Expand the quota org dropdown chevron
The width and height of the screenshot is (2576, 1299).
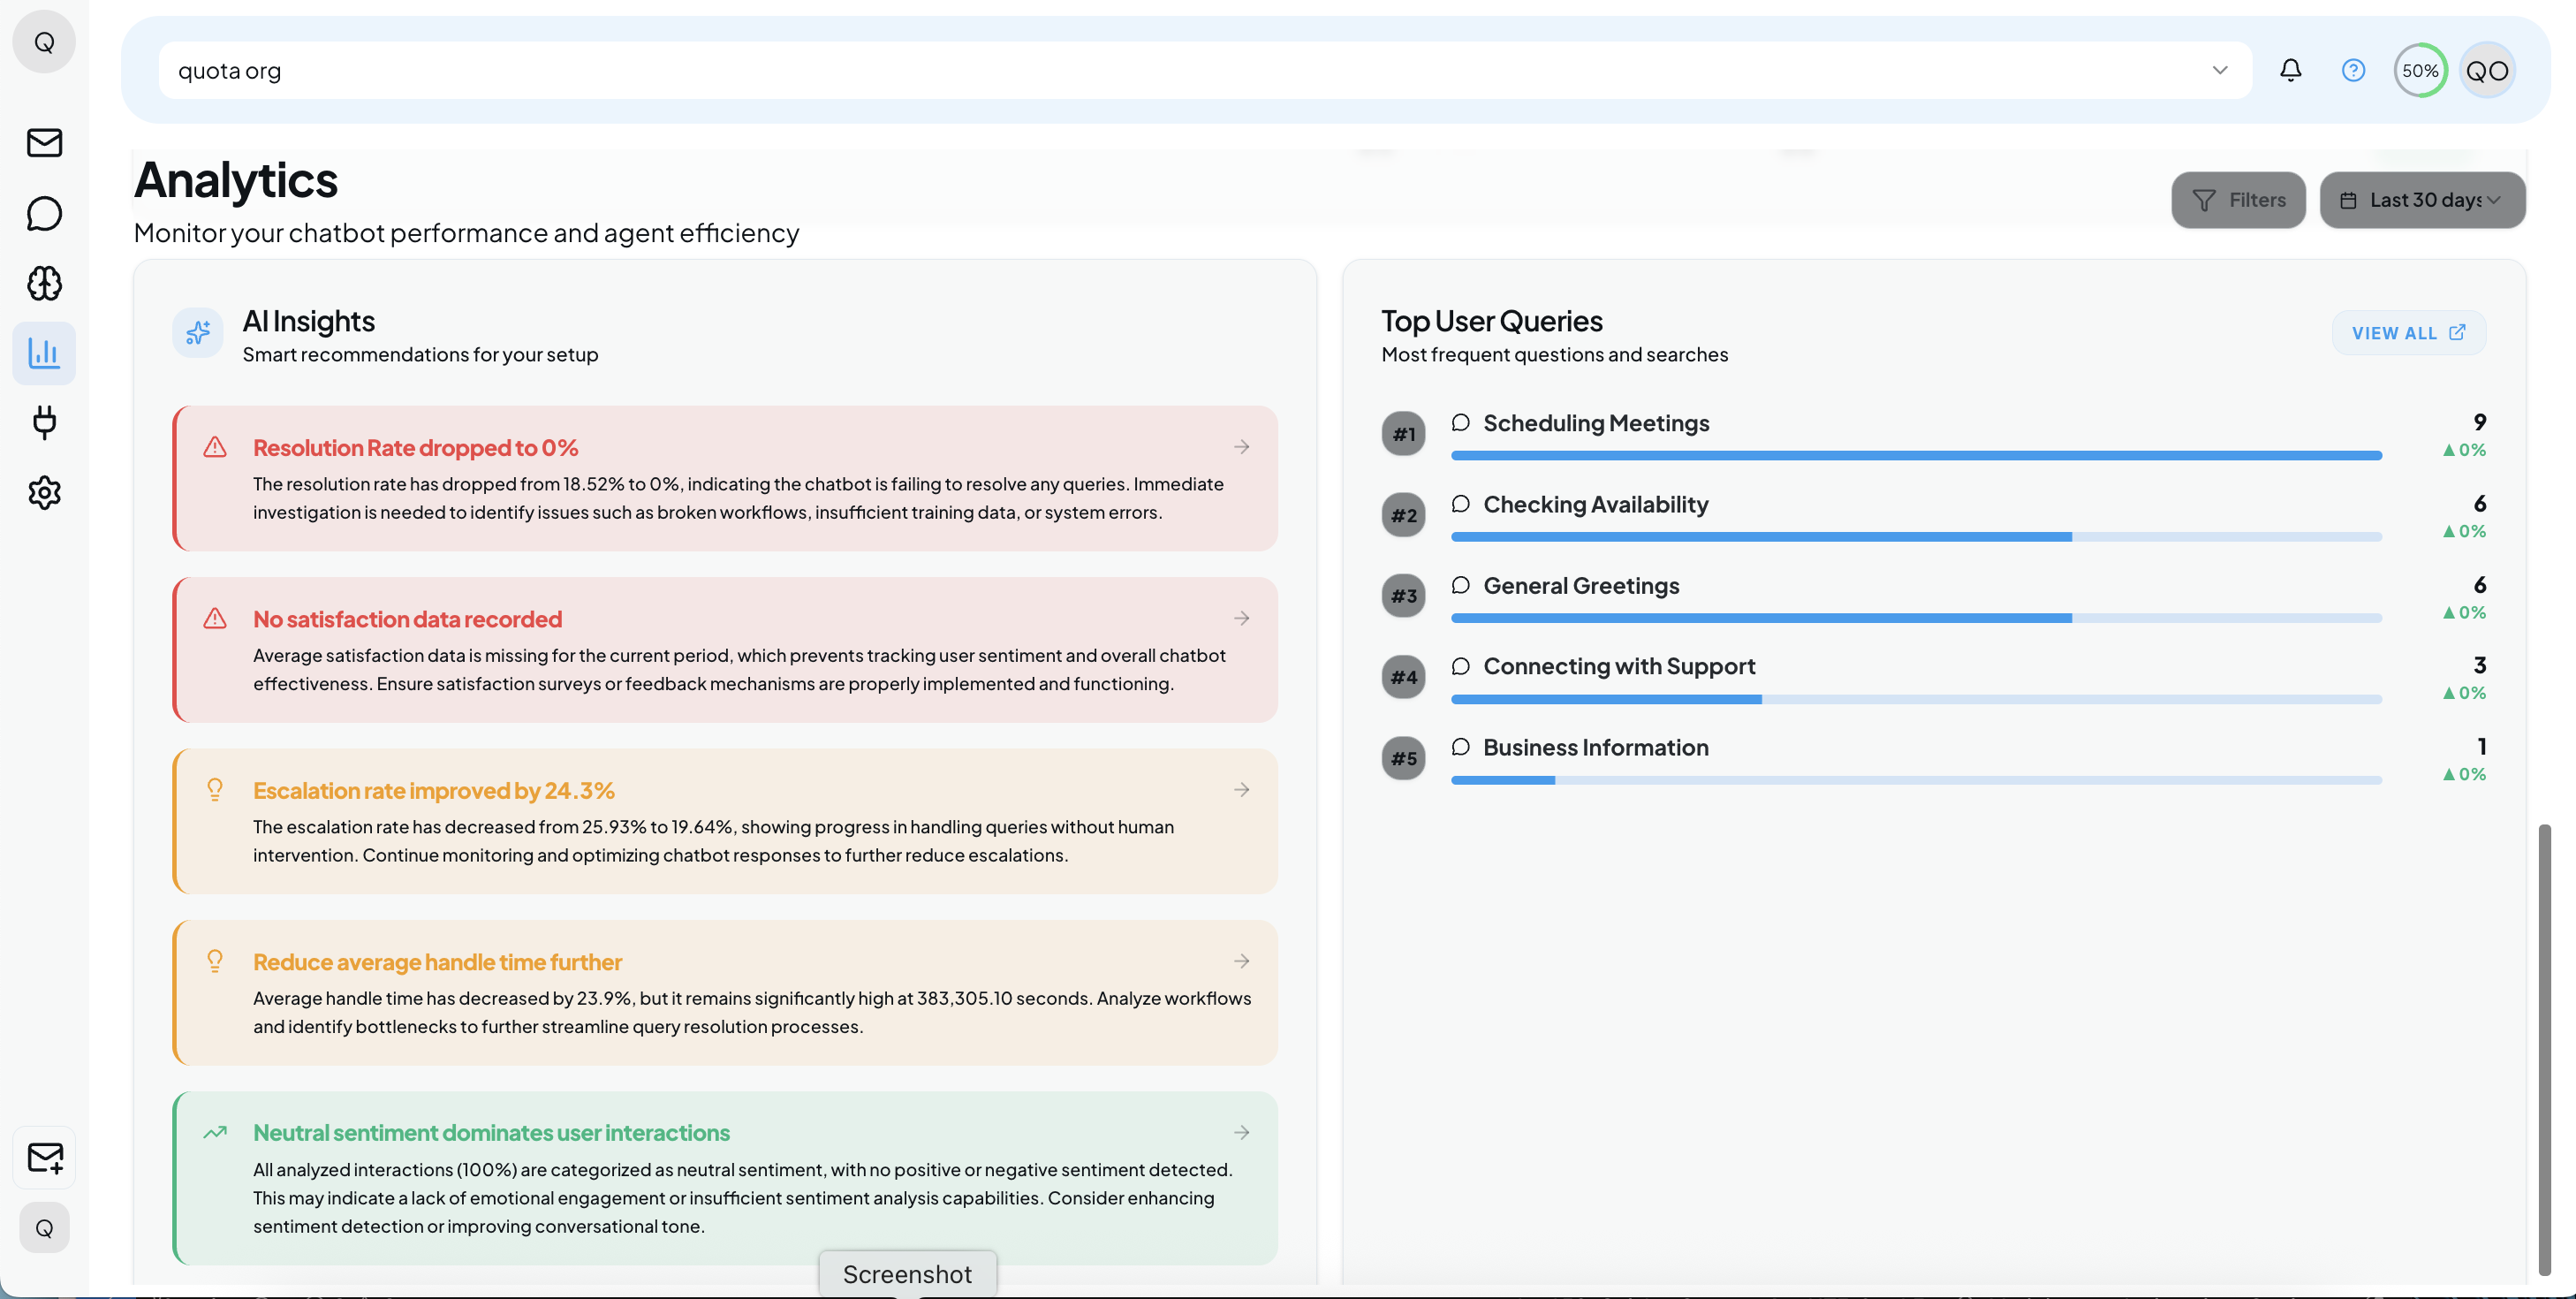click(2220, 70)
